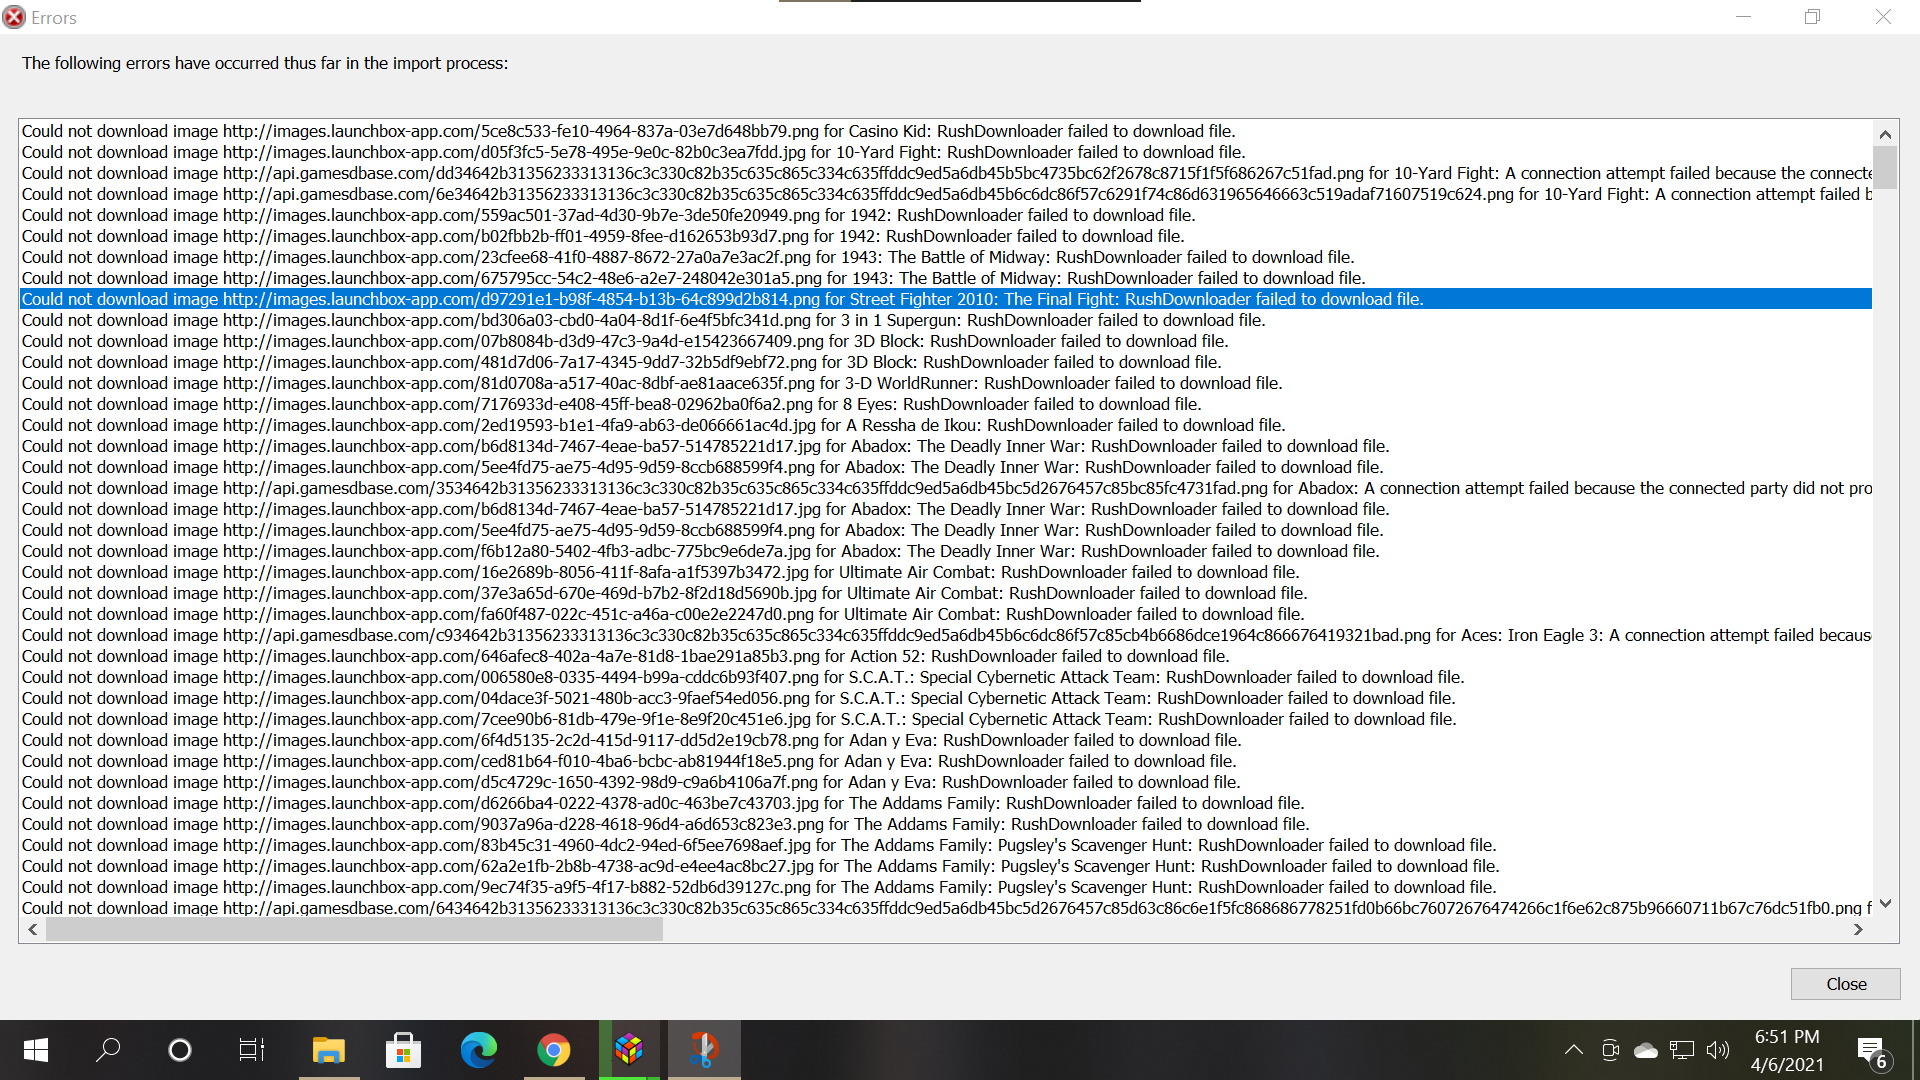Open File Explorer from the taskbar
Screen dimensions: 1920x1080
[x=329, y=1050]
